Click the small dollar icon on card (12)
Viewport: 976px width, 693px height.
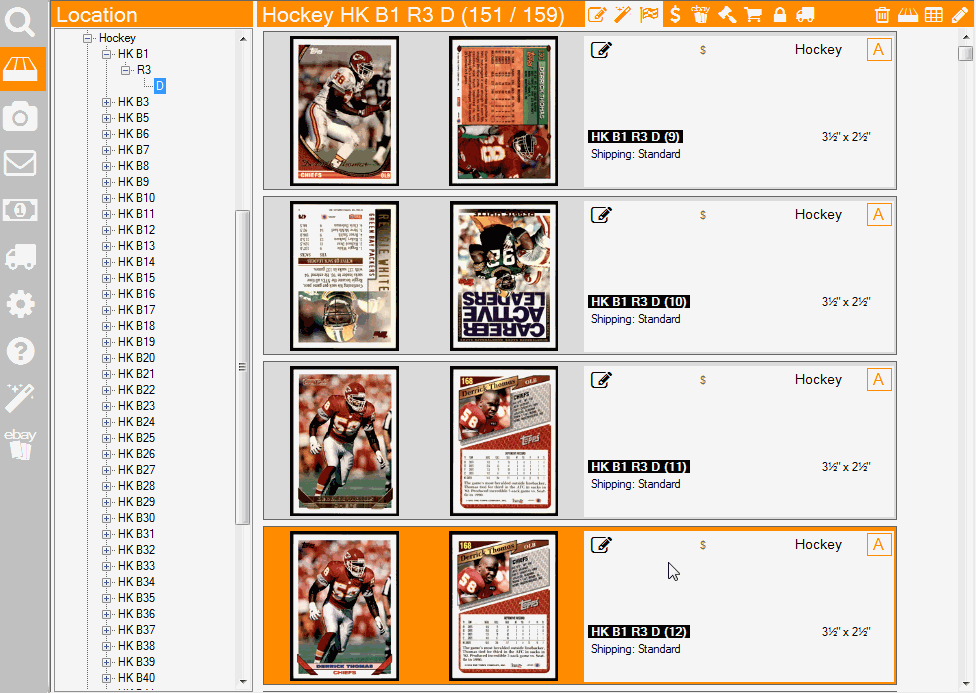point(703,545)
